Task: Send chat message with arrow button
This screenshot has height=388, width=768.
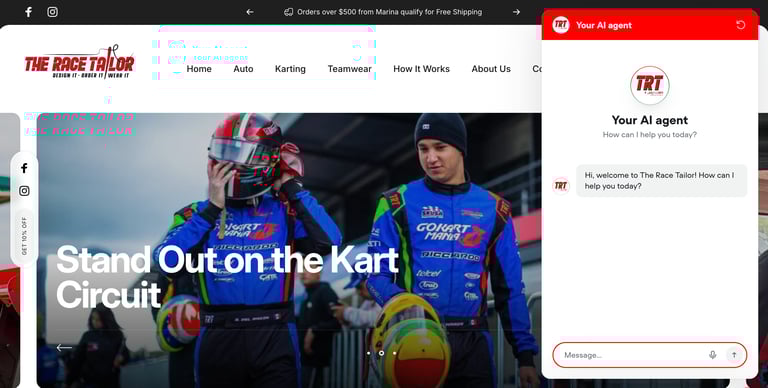Action: [x=734, y=355]
